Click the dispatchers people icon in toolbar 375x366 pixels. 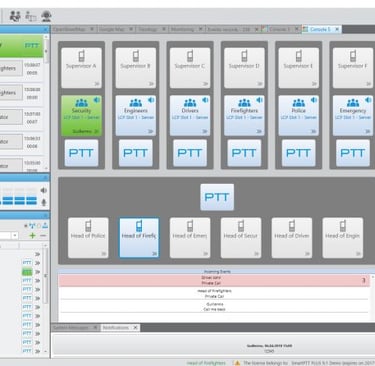[x=15, y=16]
